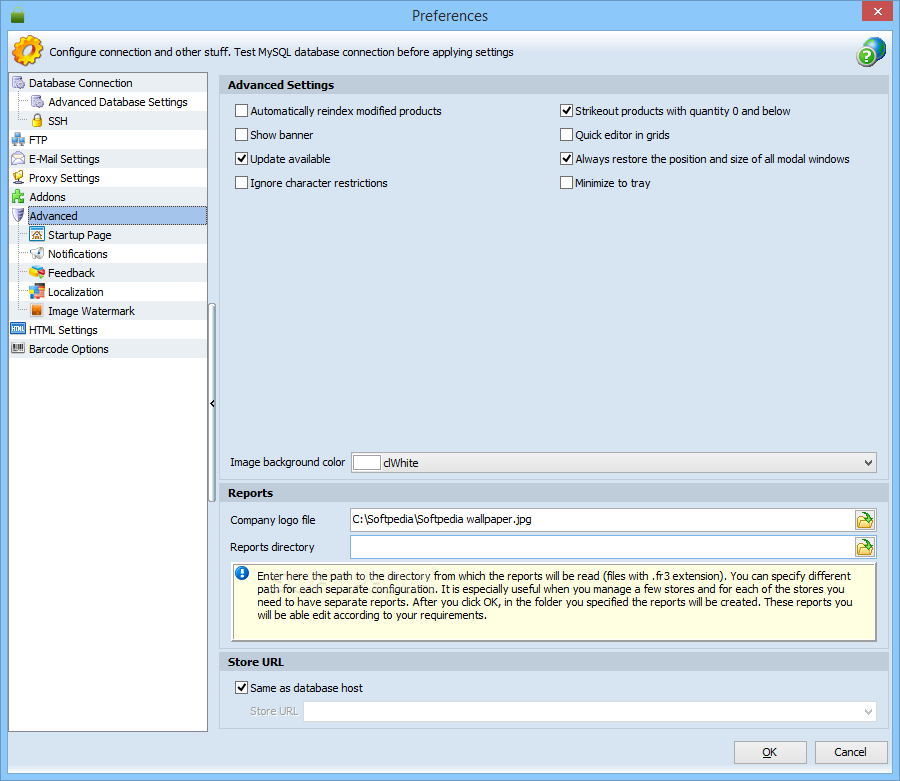
Task: Click the HTML Settings icon
Action: [18, 329]
